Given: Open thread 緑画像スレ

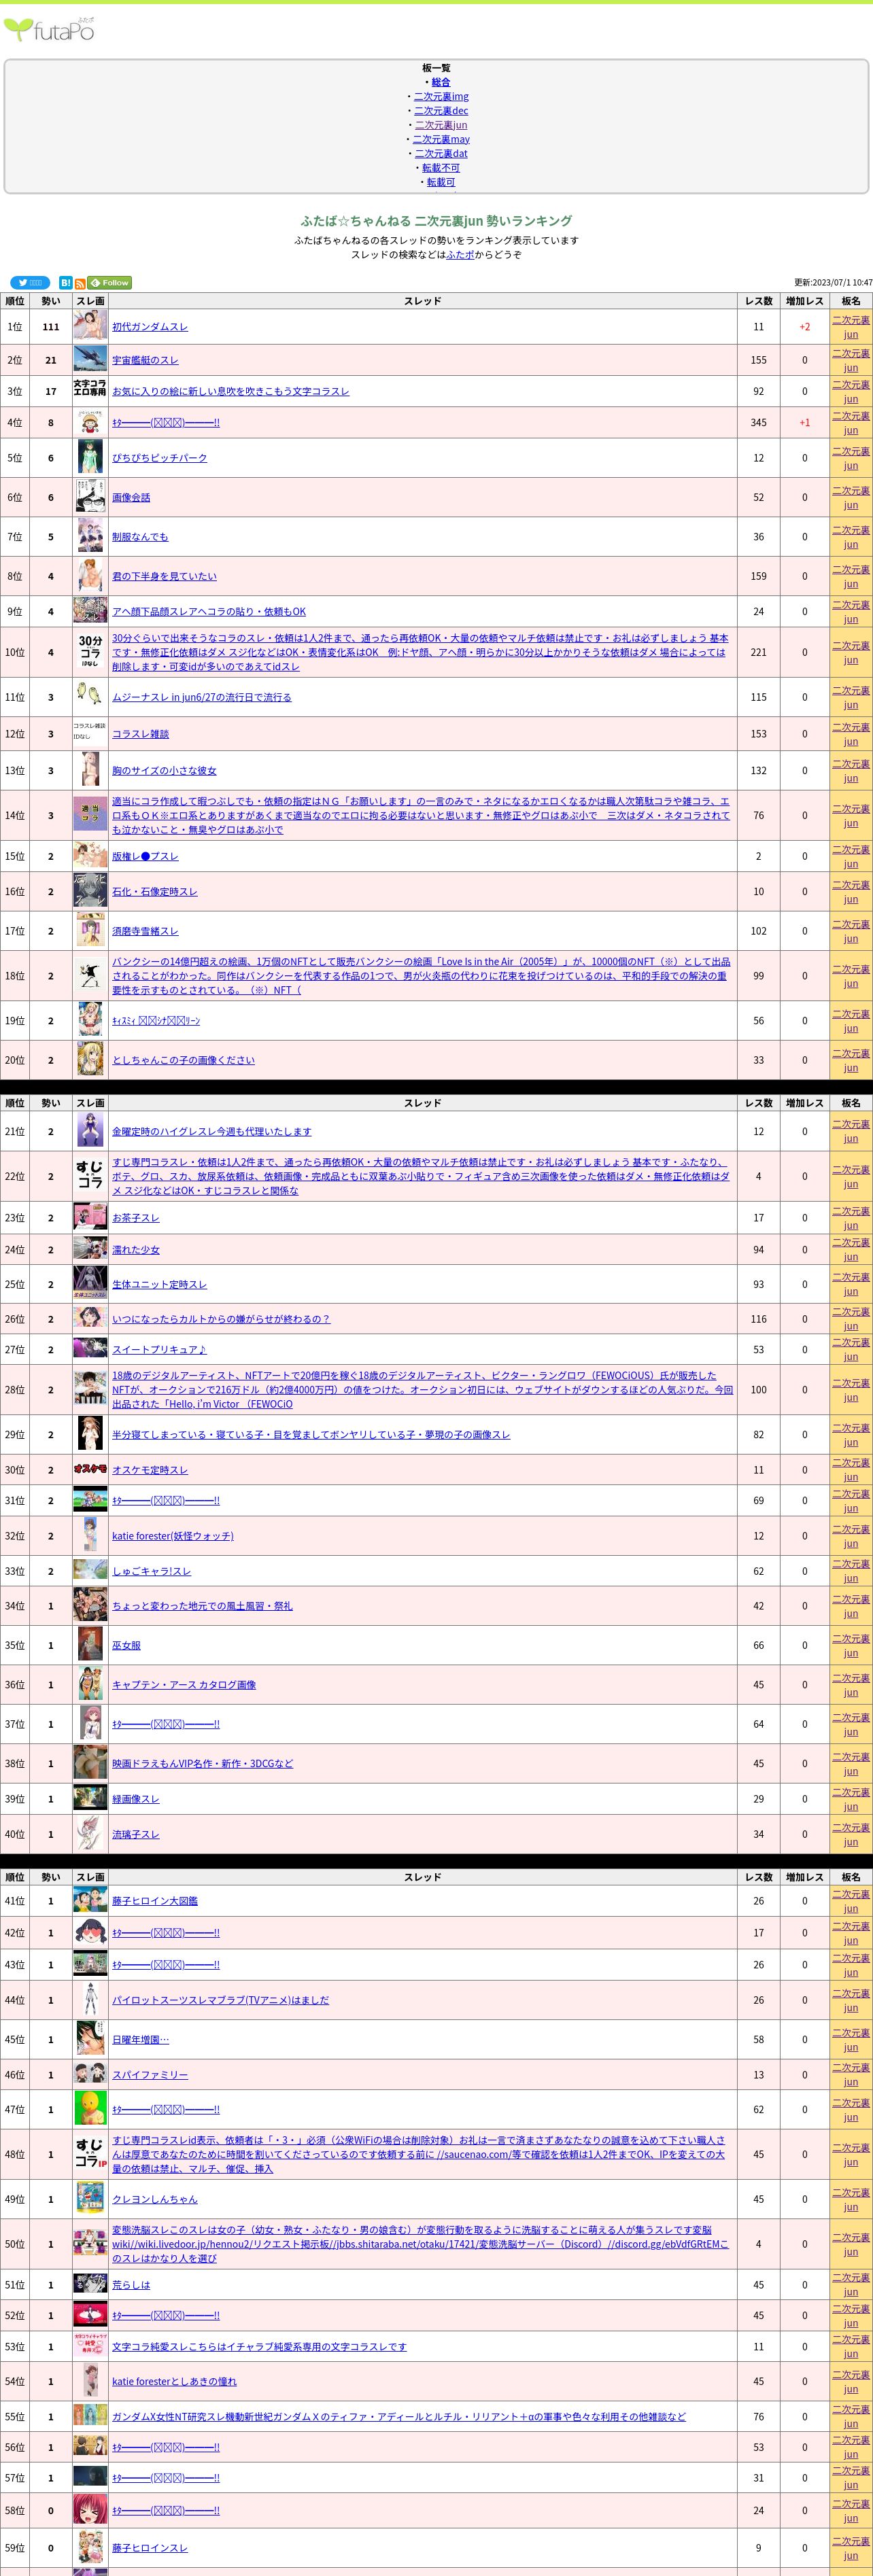Looking at the screenshot, I should click(x=136, y=1799).
